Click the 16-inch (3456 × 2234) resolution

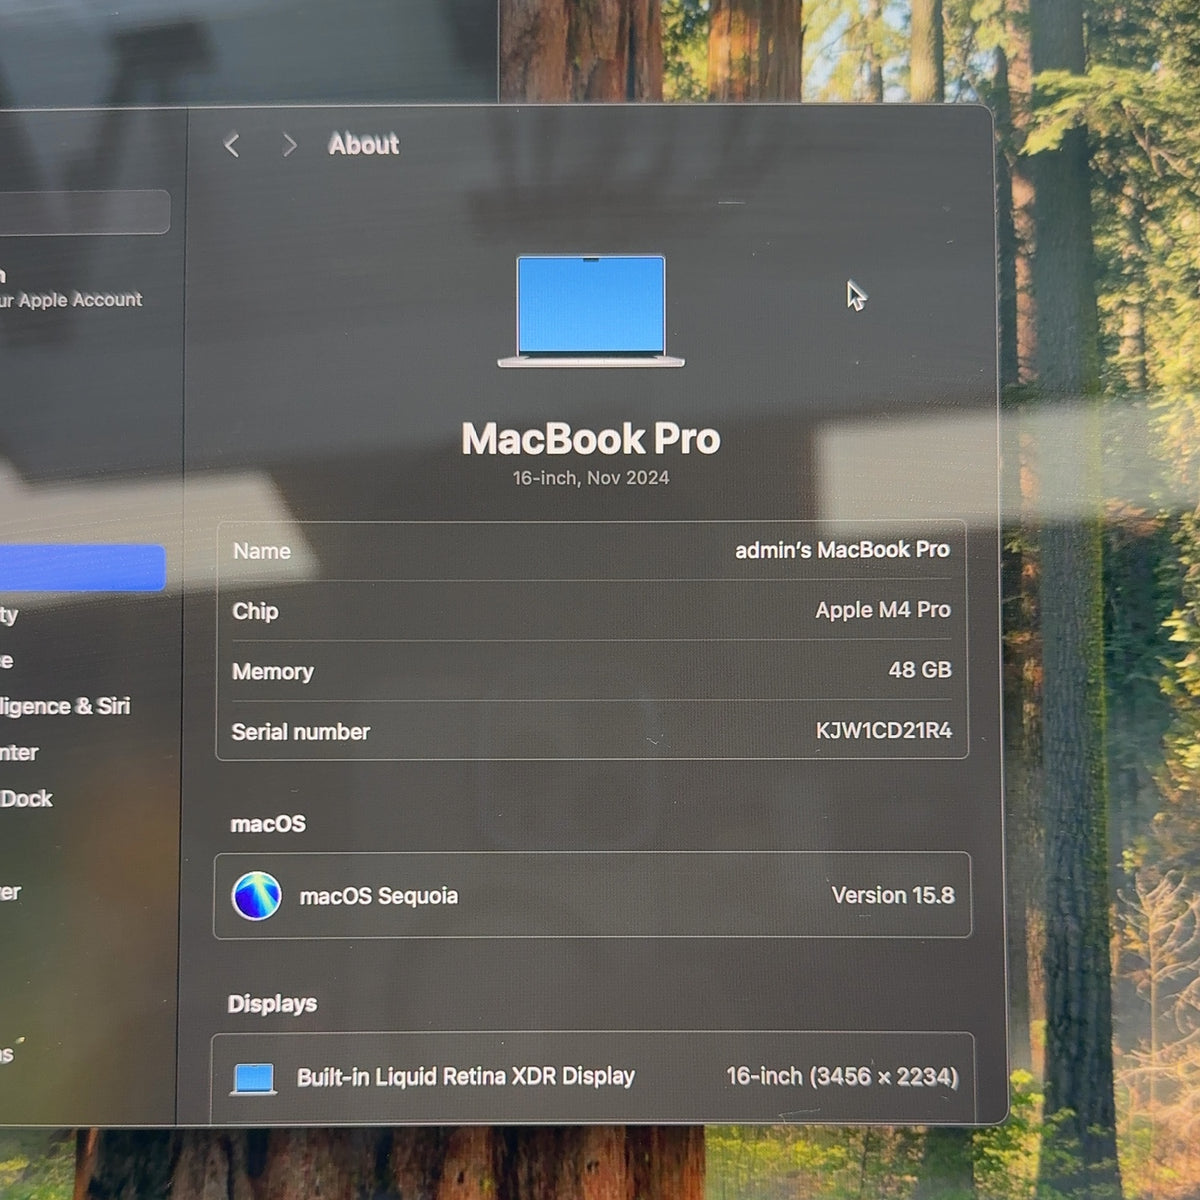point(842,1077)
